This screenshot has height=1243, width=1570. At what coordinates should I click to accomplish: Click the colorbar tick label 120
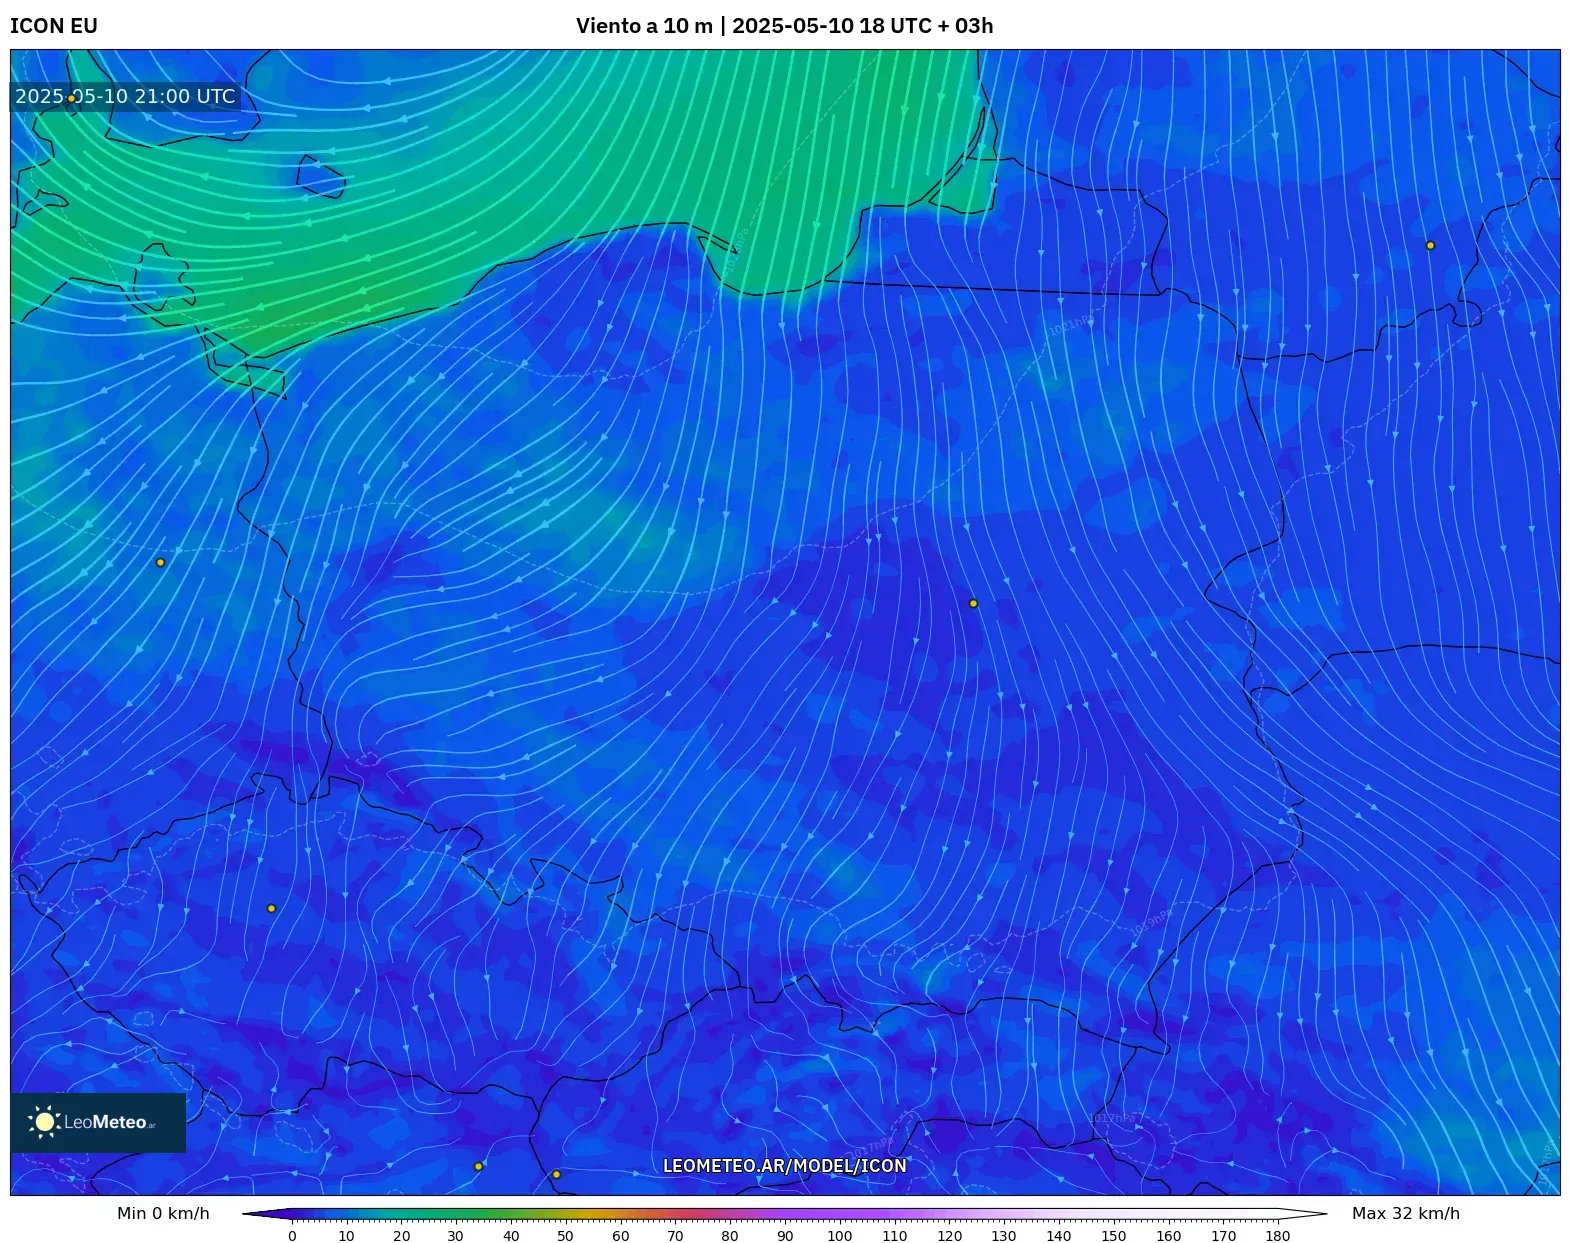coord(949,1236)
